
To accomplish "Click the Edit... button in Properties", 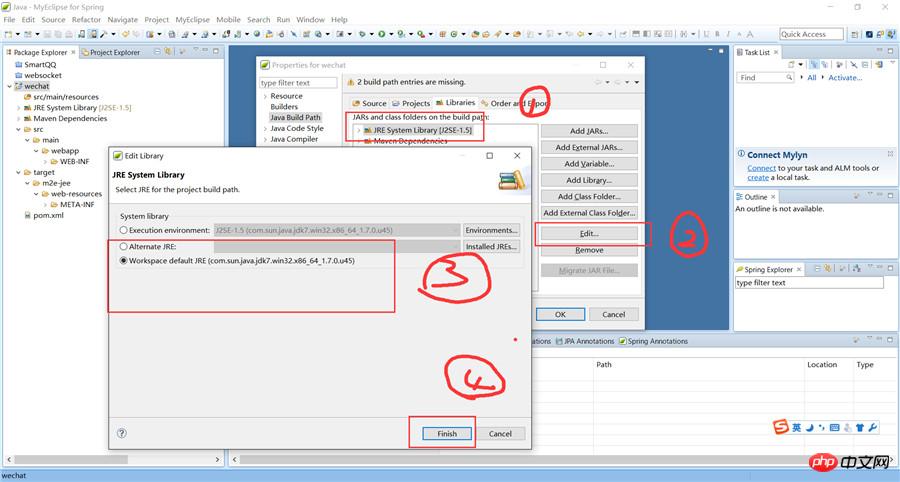I will tap(589, 234).
